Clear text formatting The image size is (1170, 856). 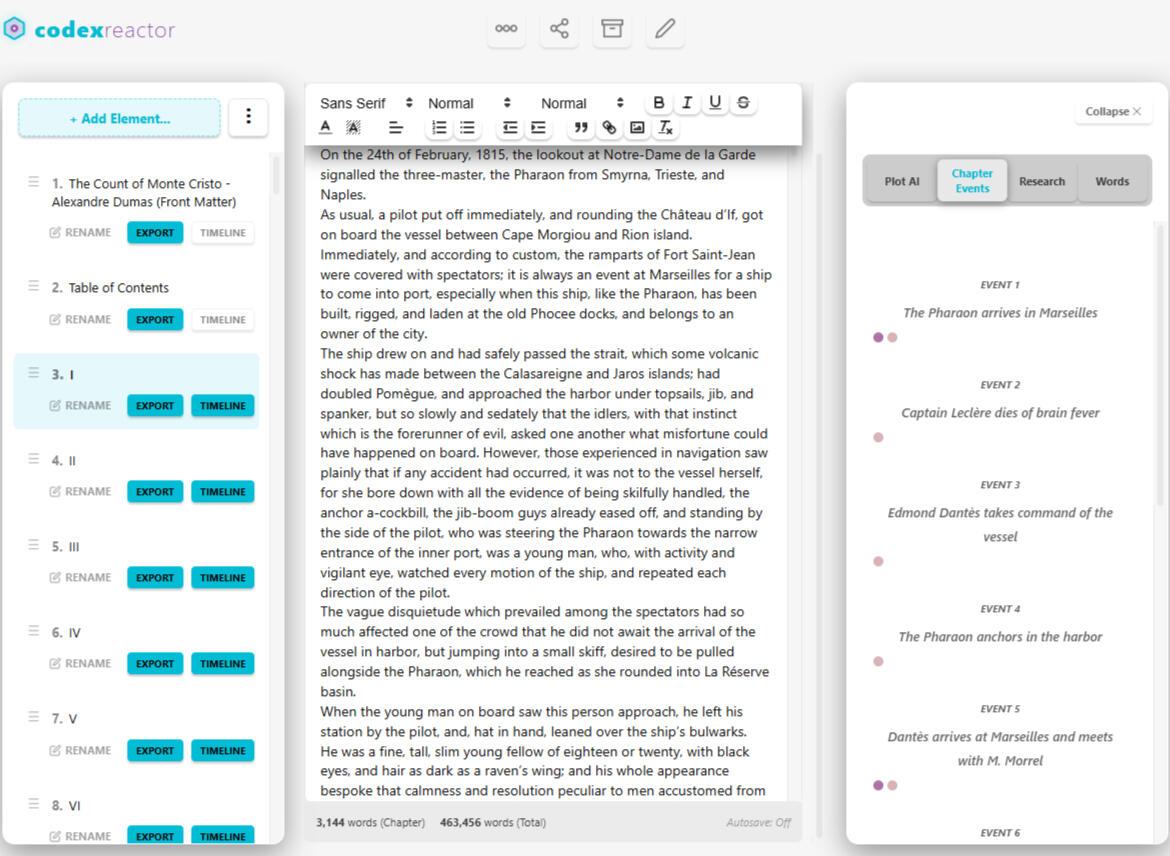tap(666, 128)
